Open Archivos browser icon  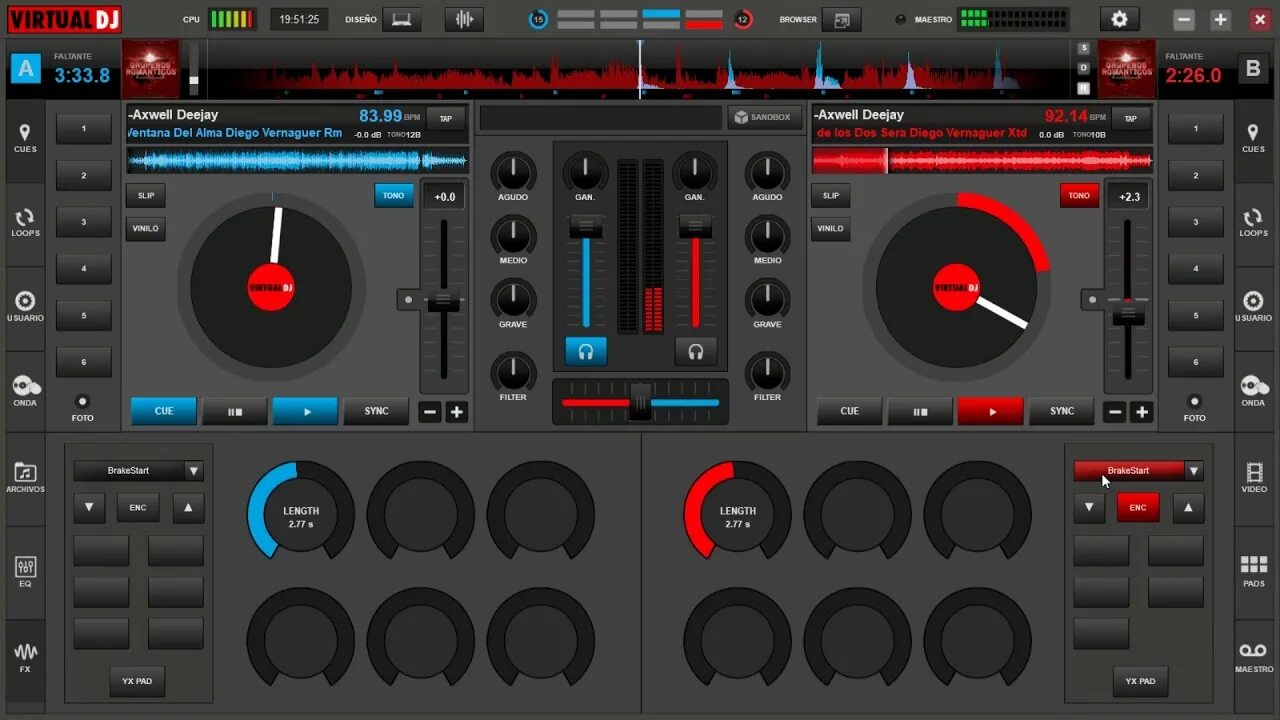25,478
